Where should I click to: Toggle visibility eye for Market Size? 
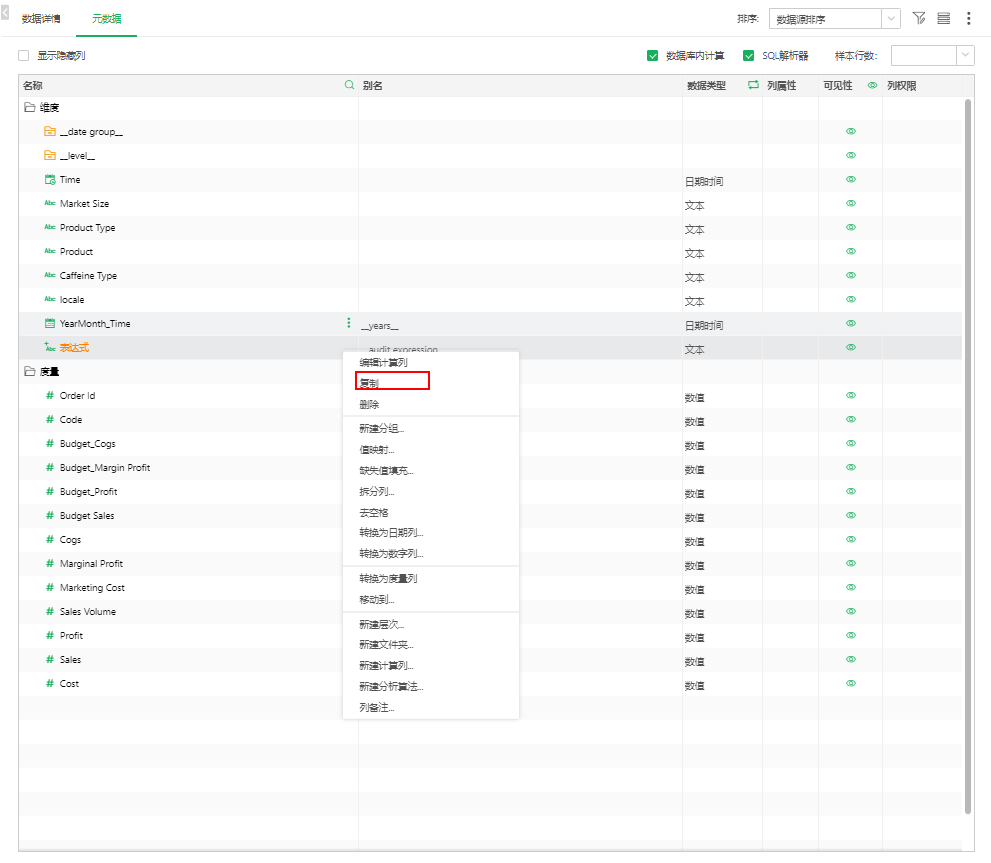851,204
